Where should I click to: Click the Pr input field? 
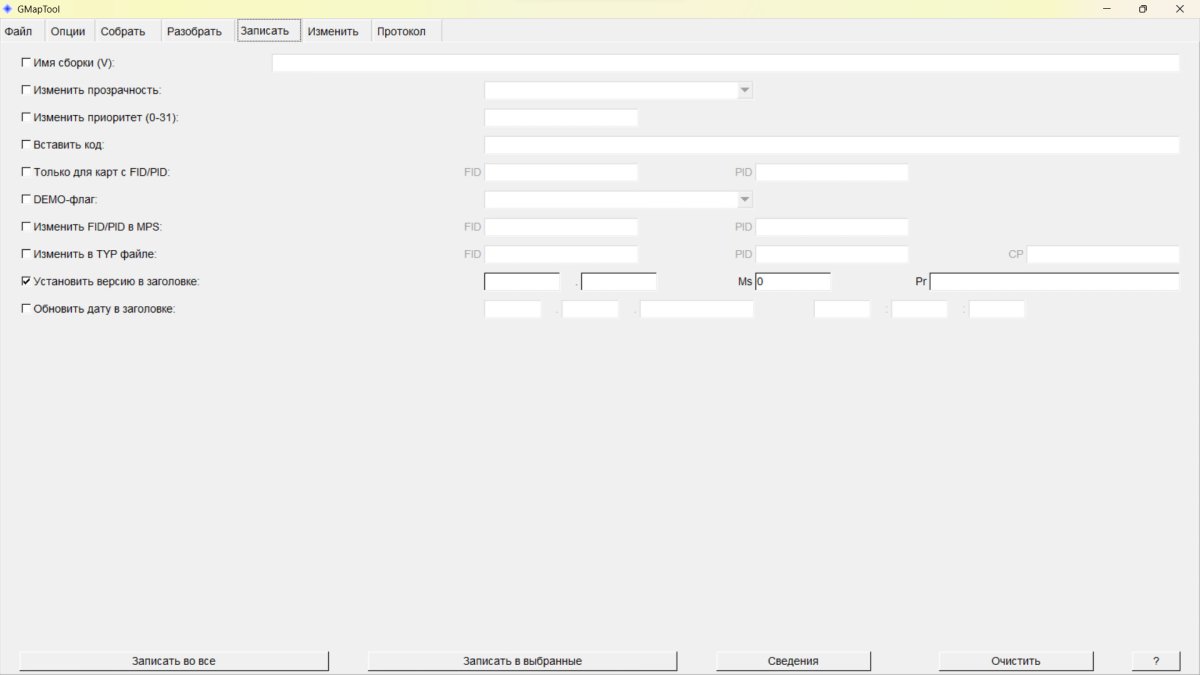click(1054, 282)
